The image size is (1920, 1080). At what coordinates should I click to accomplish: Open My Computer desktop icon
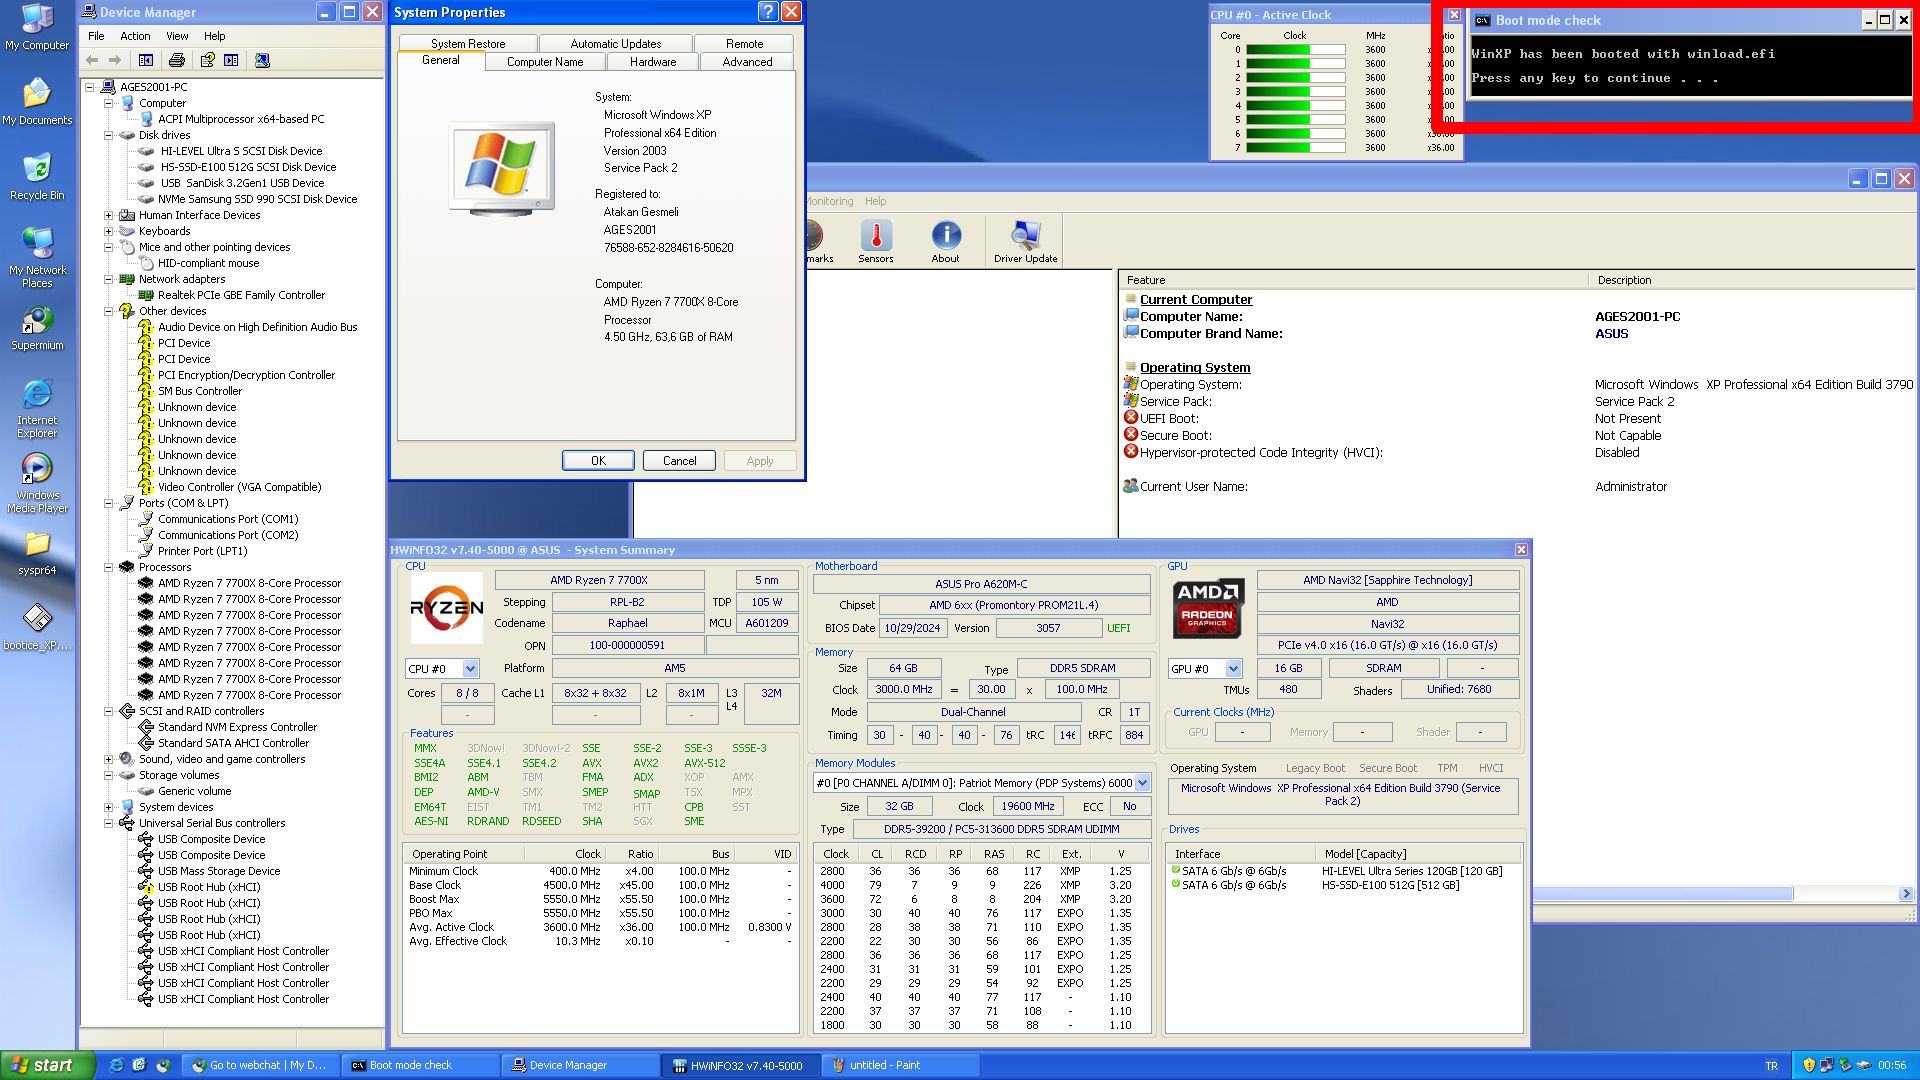37,27
